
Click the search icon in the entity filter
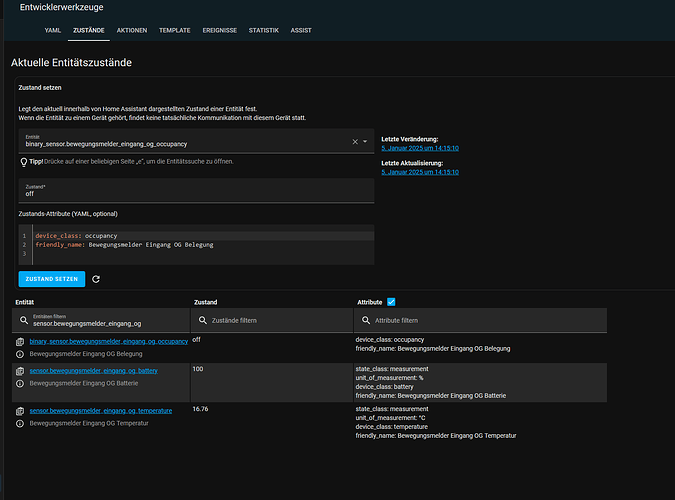point(24,320)
